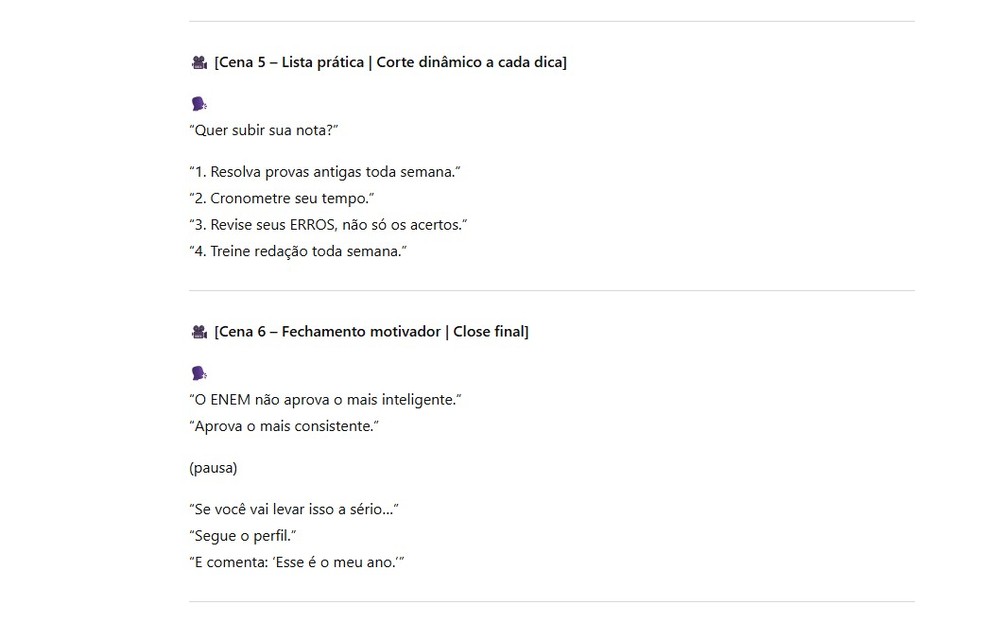Click the line "Aprova o mais consistente."
This screenshot has width=984, height=622.
(x=285, y=427)
